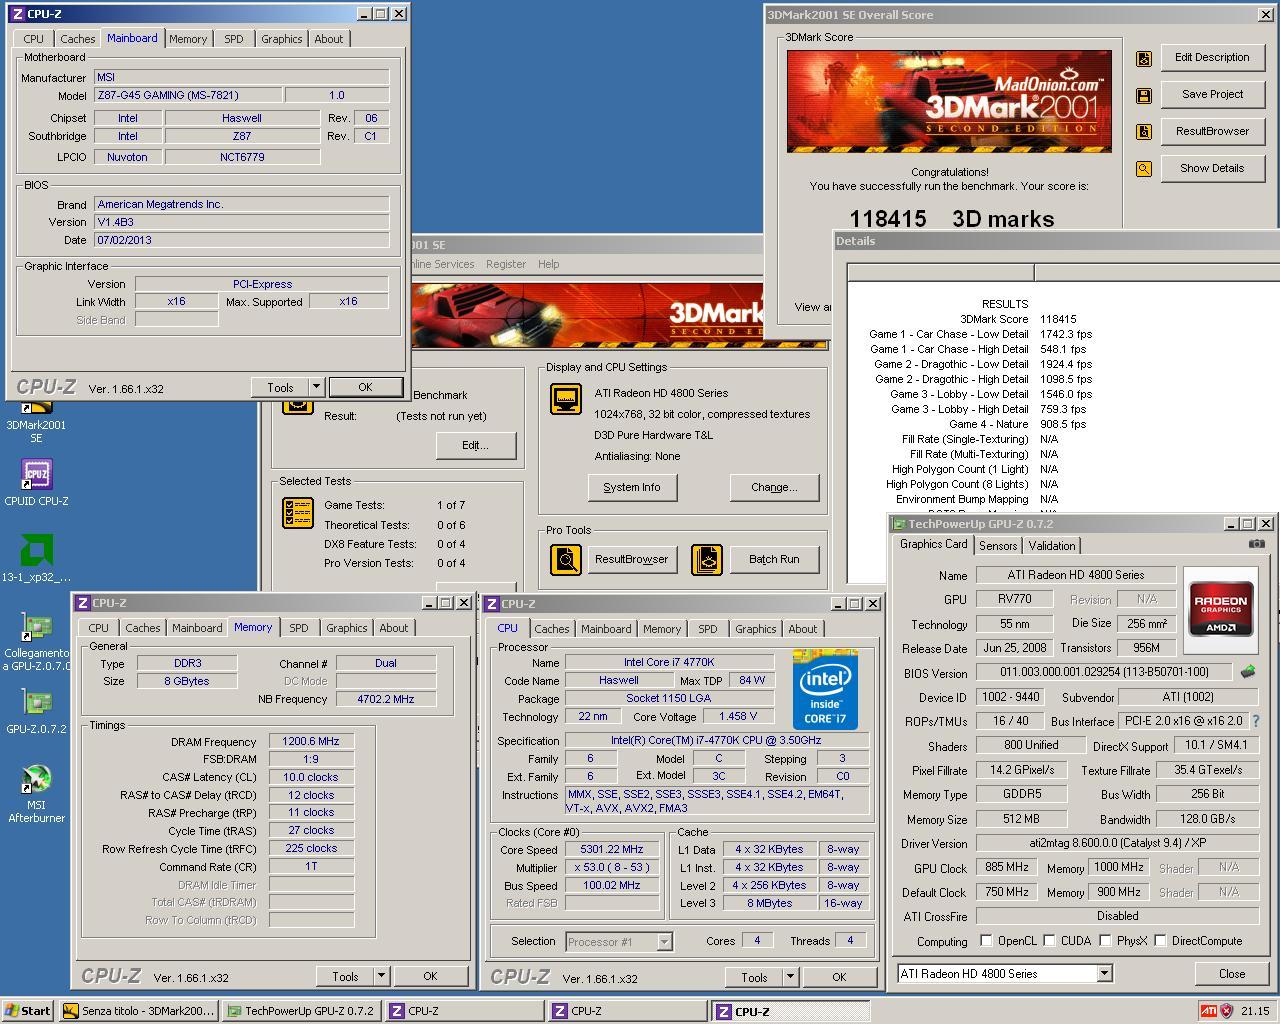This screenshot has width=1280, height=1024.
Task: Click the Windows Start button
Action: tap(27, 1011)
